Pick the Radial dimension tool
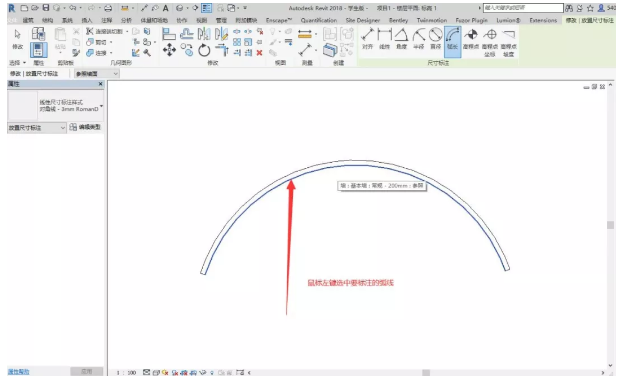This screenshot has height=387, width=623. [418, 39]
